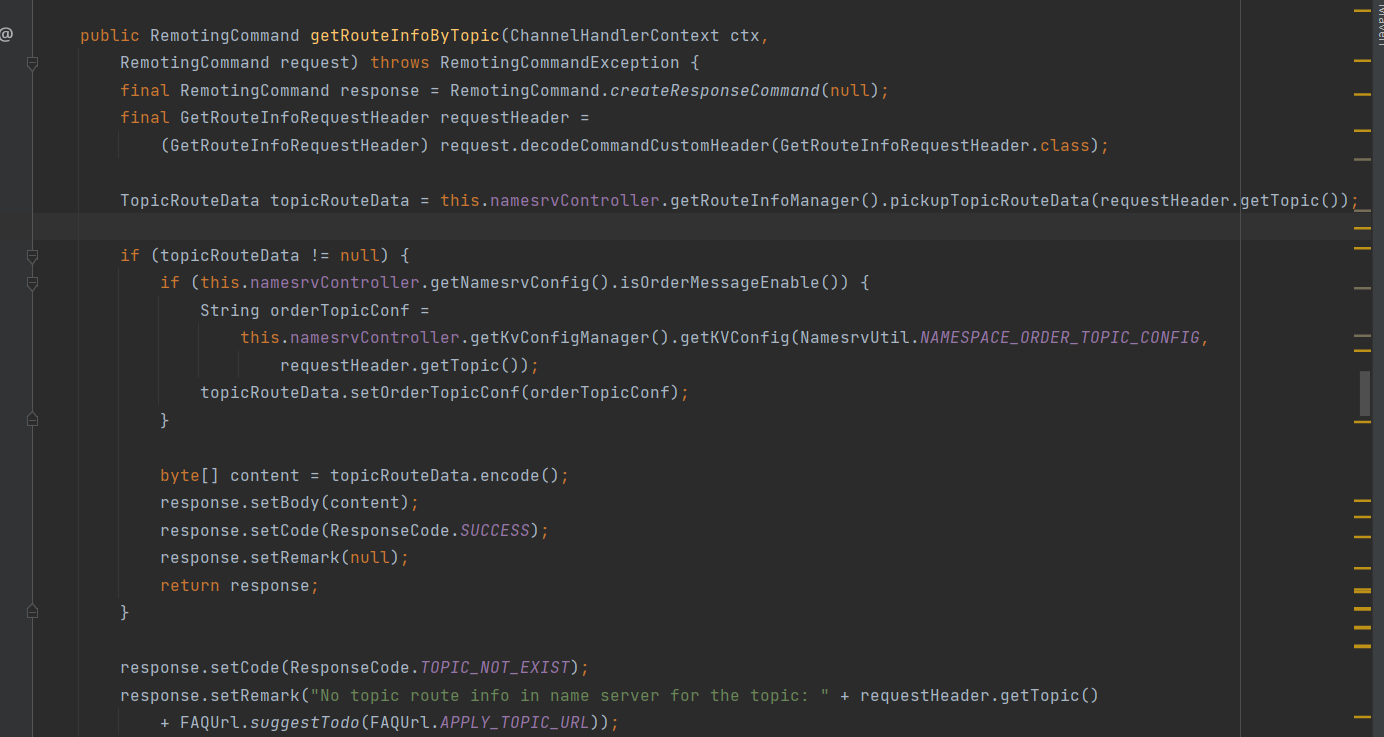This screenshot has width=1384, height=737.
Task: Collapse the topicRouteData null-check if block
Action: (x=32, y=256)
